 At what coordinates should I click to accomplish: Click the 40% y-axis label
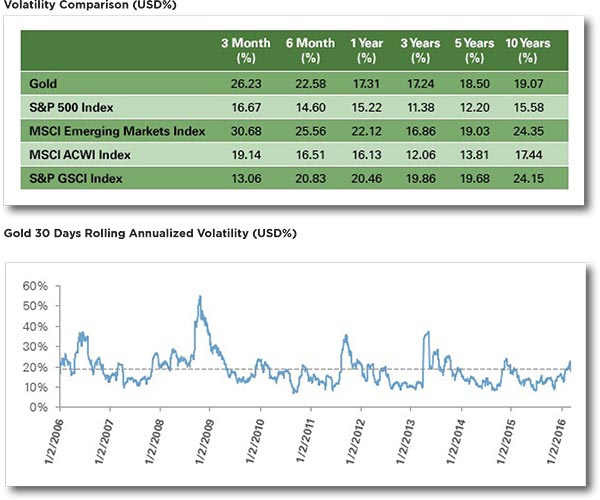[x=35, y=327]
